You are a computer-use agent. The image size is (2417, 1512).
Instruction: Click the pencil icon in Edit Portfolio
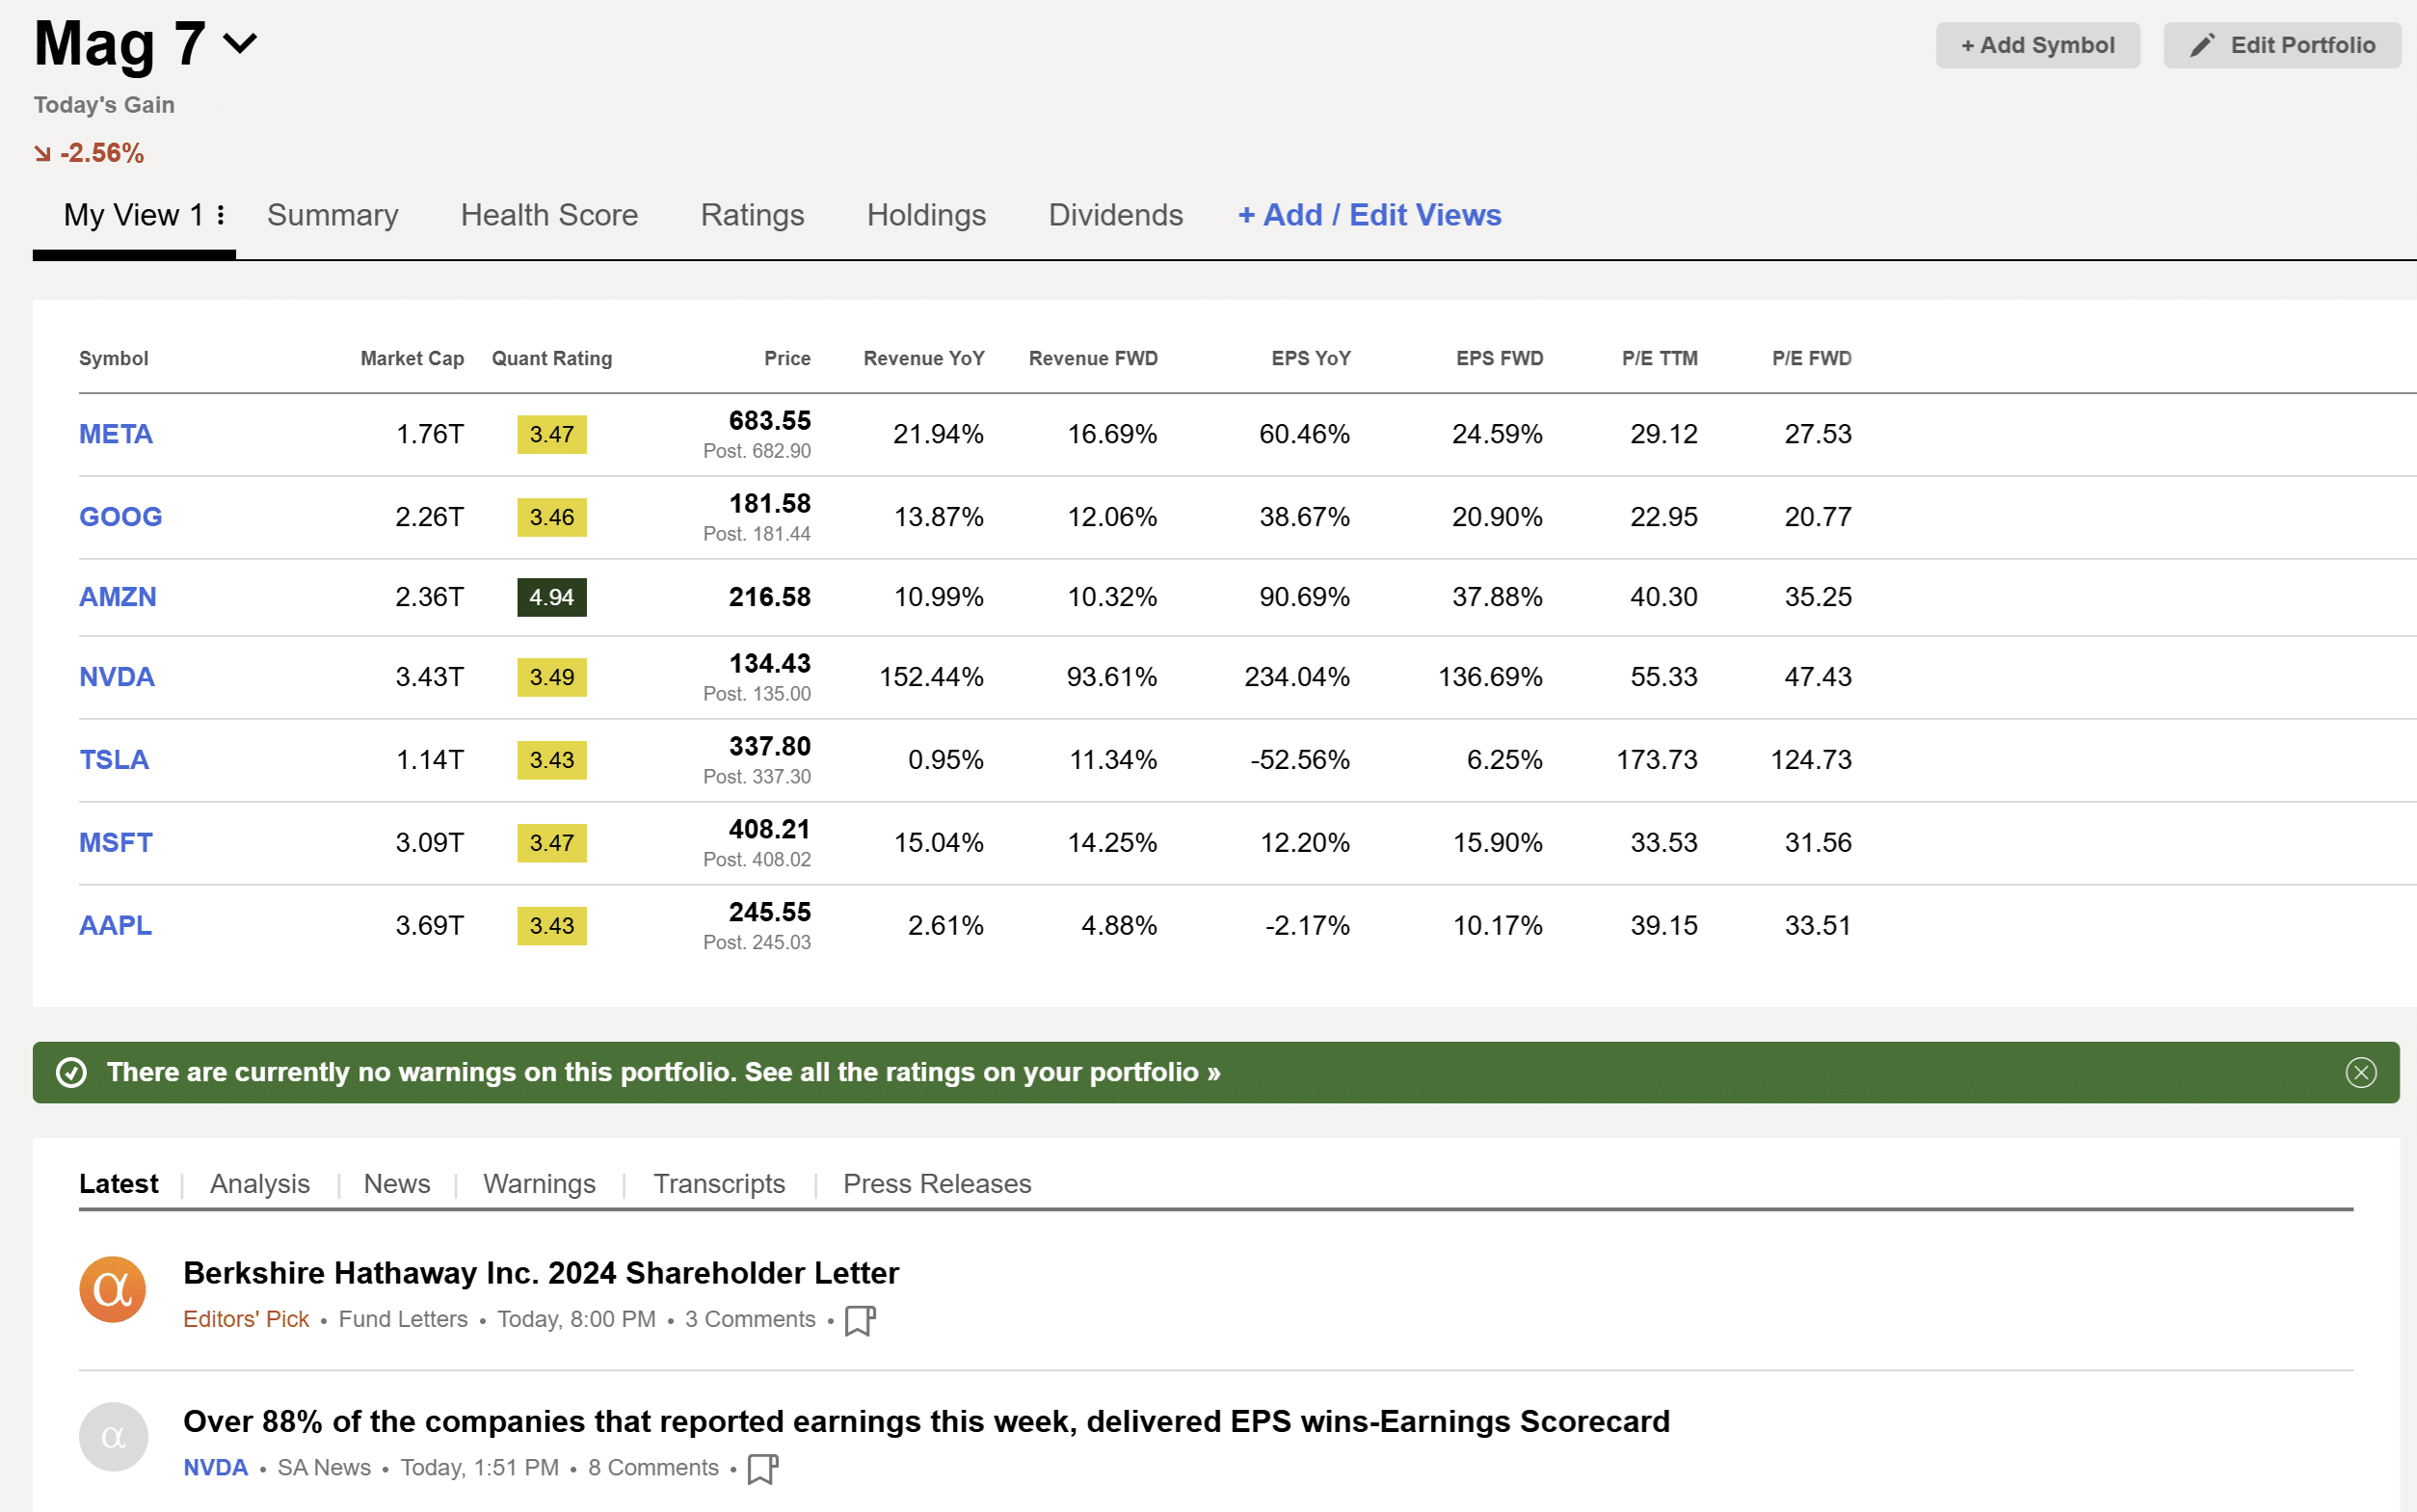(2201, 45)
